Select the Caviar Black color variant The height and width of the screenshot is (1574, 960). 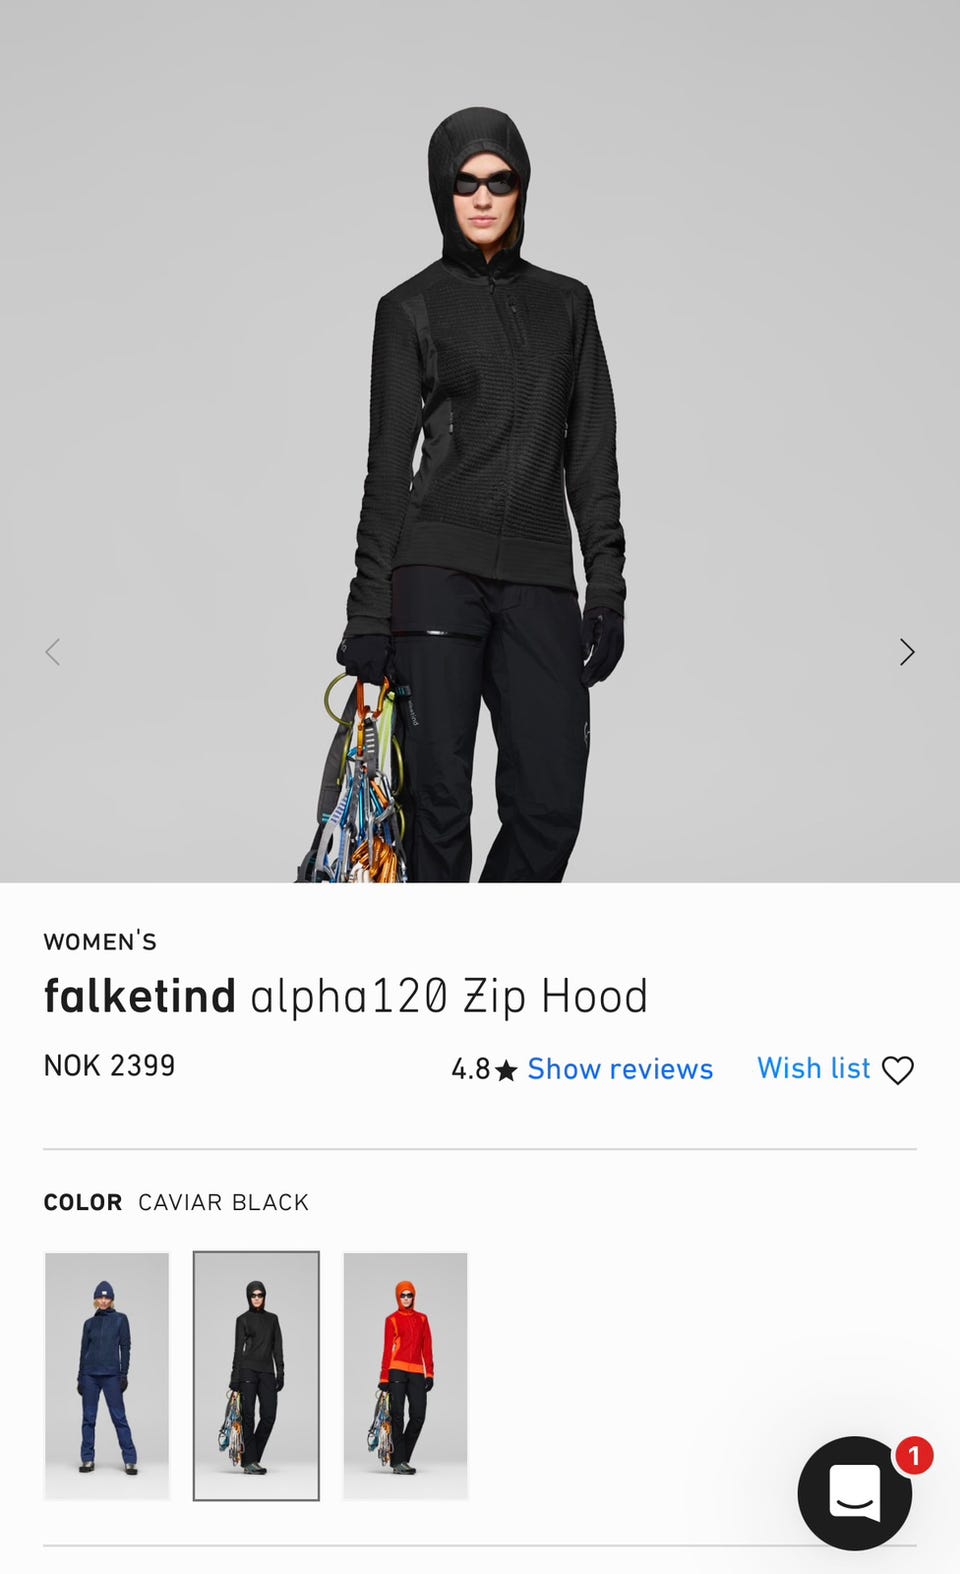pyautogui.click(x=256, y=1376)
